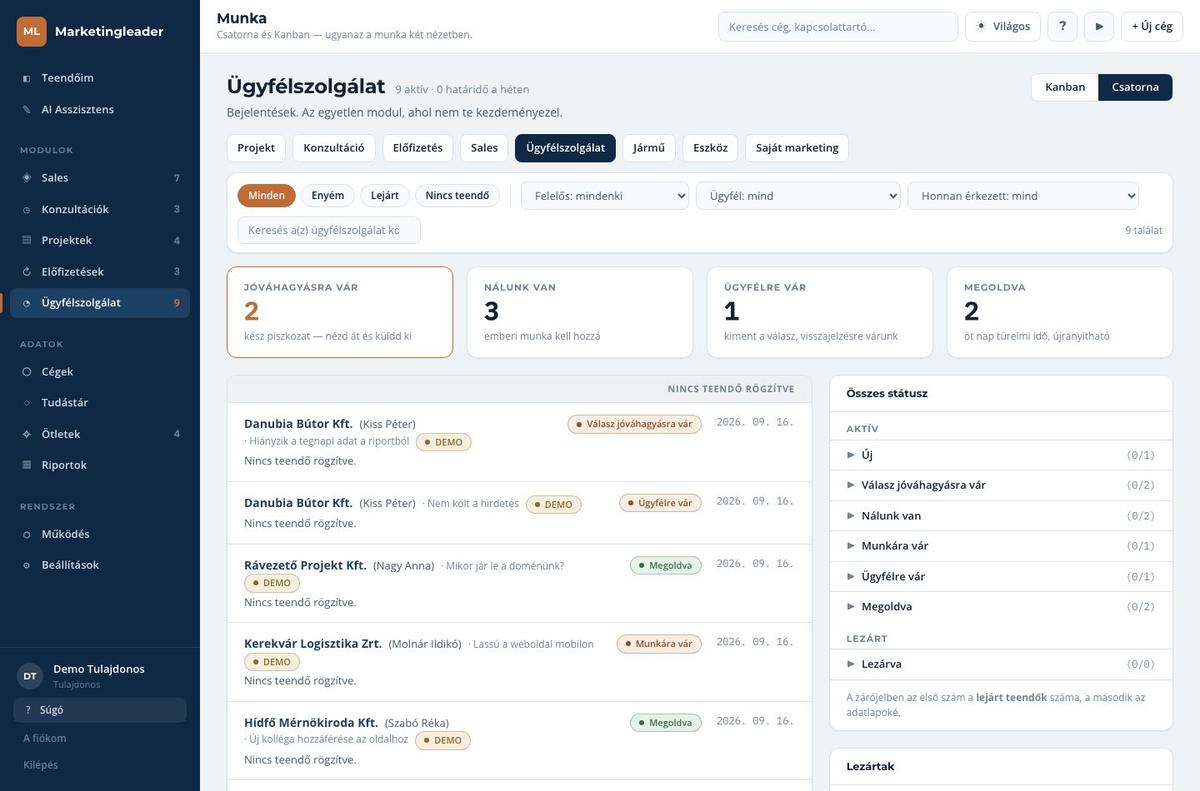Toggle the Világos theme button
The width and height of the screenshot is (1200, 791).
pyautogui.click(x=1003, y=26)
